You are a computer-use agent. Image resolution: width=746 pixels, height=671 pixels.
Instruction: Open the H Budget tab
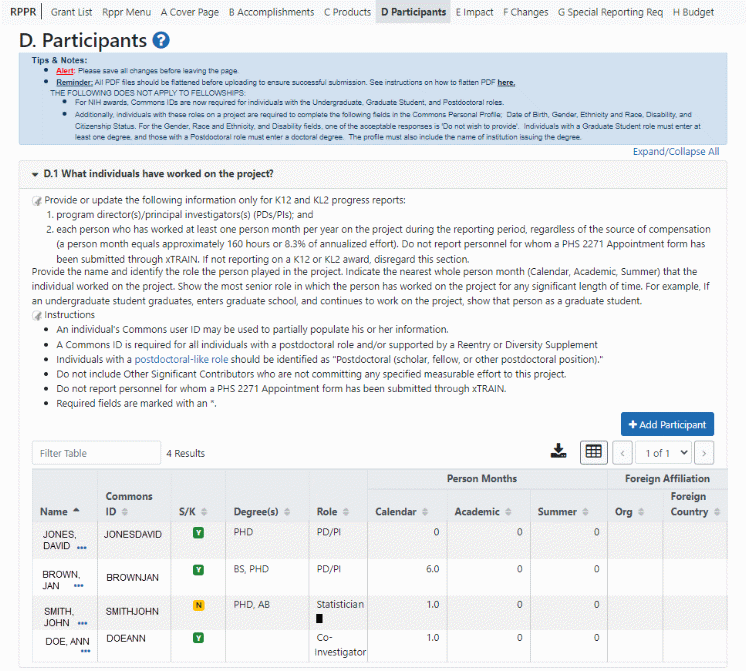[693, 12]
